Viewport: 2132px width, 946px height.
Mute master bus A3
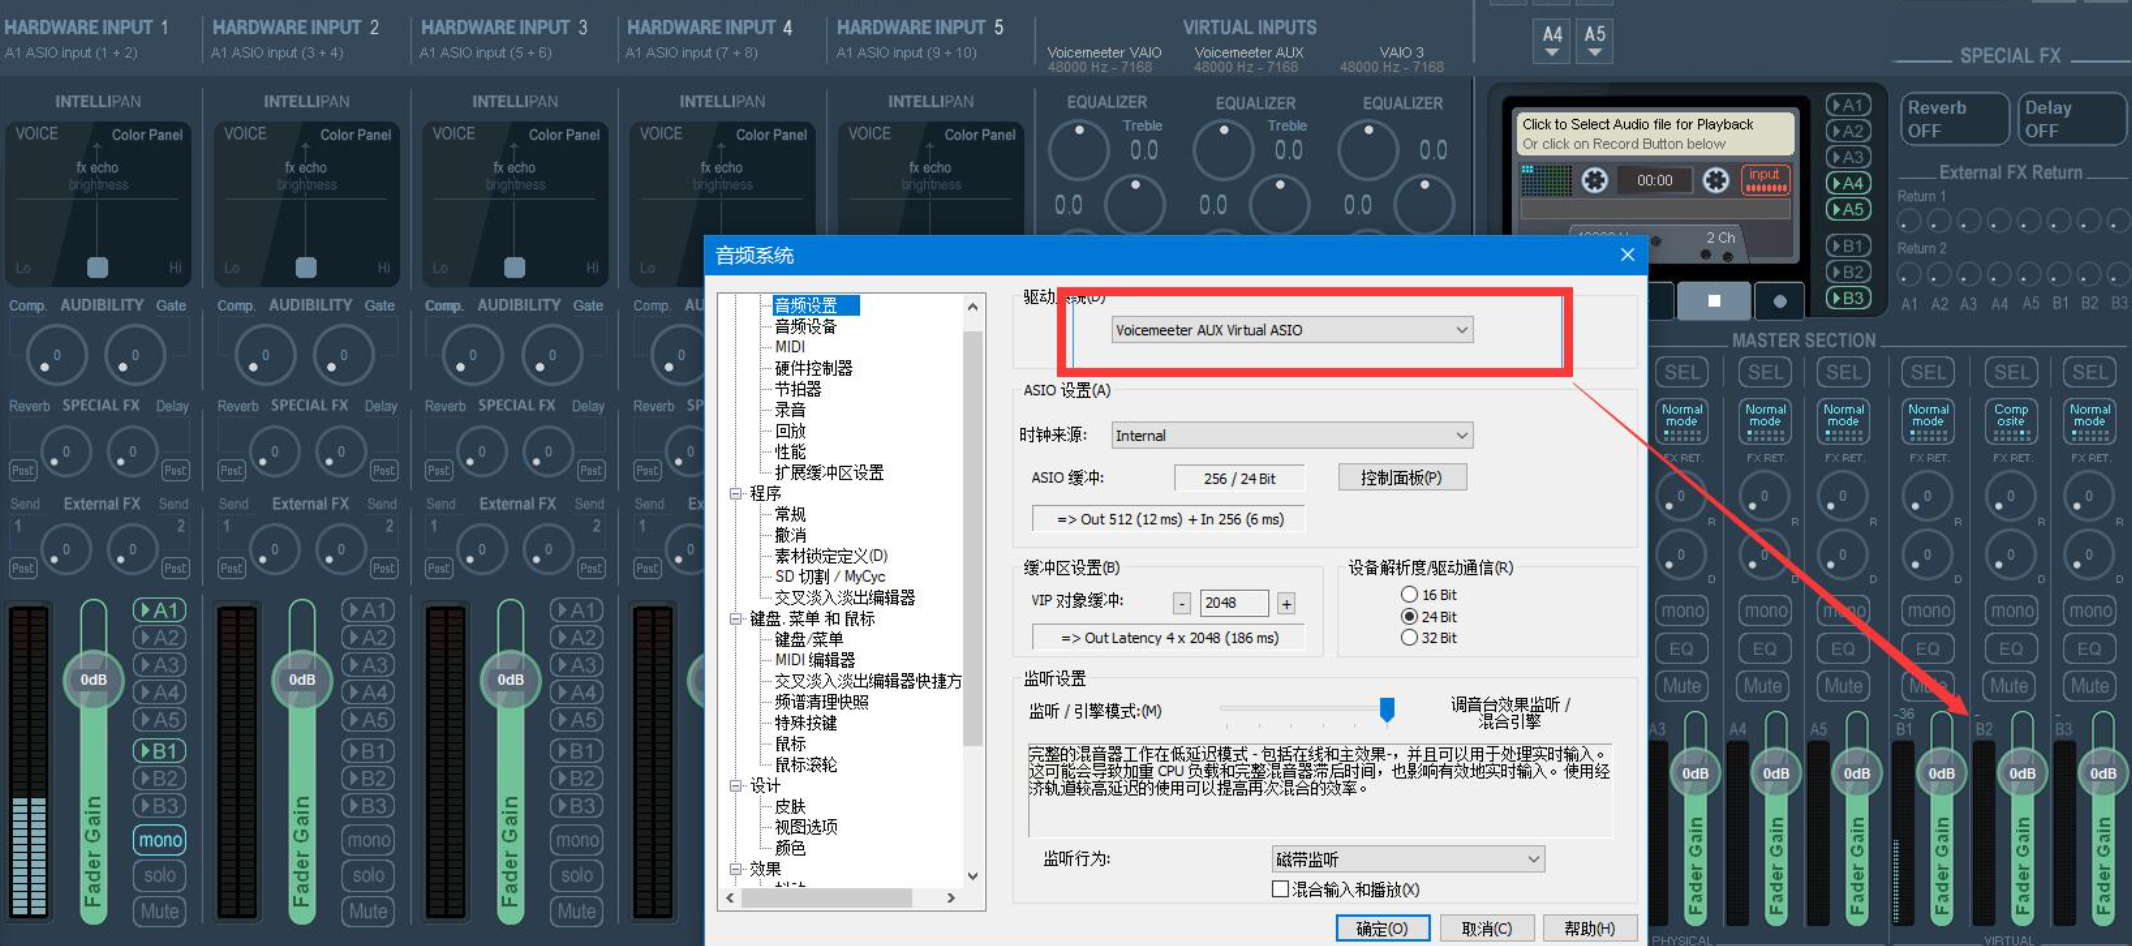click(1682, 686)
